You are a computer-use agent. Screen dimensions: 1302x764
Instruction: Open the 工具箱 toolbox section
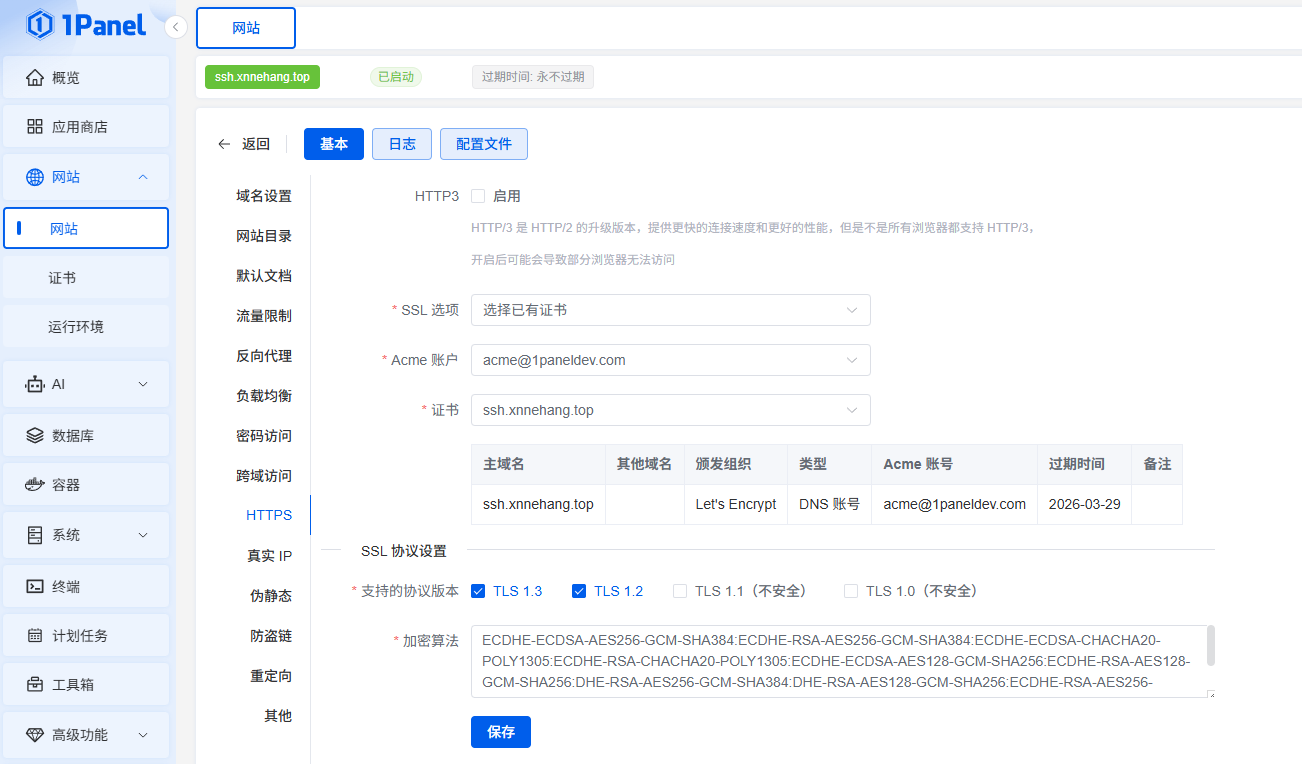pyautogui.click(x=86, y=684)
